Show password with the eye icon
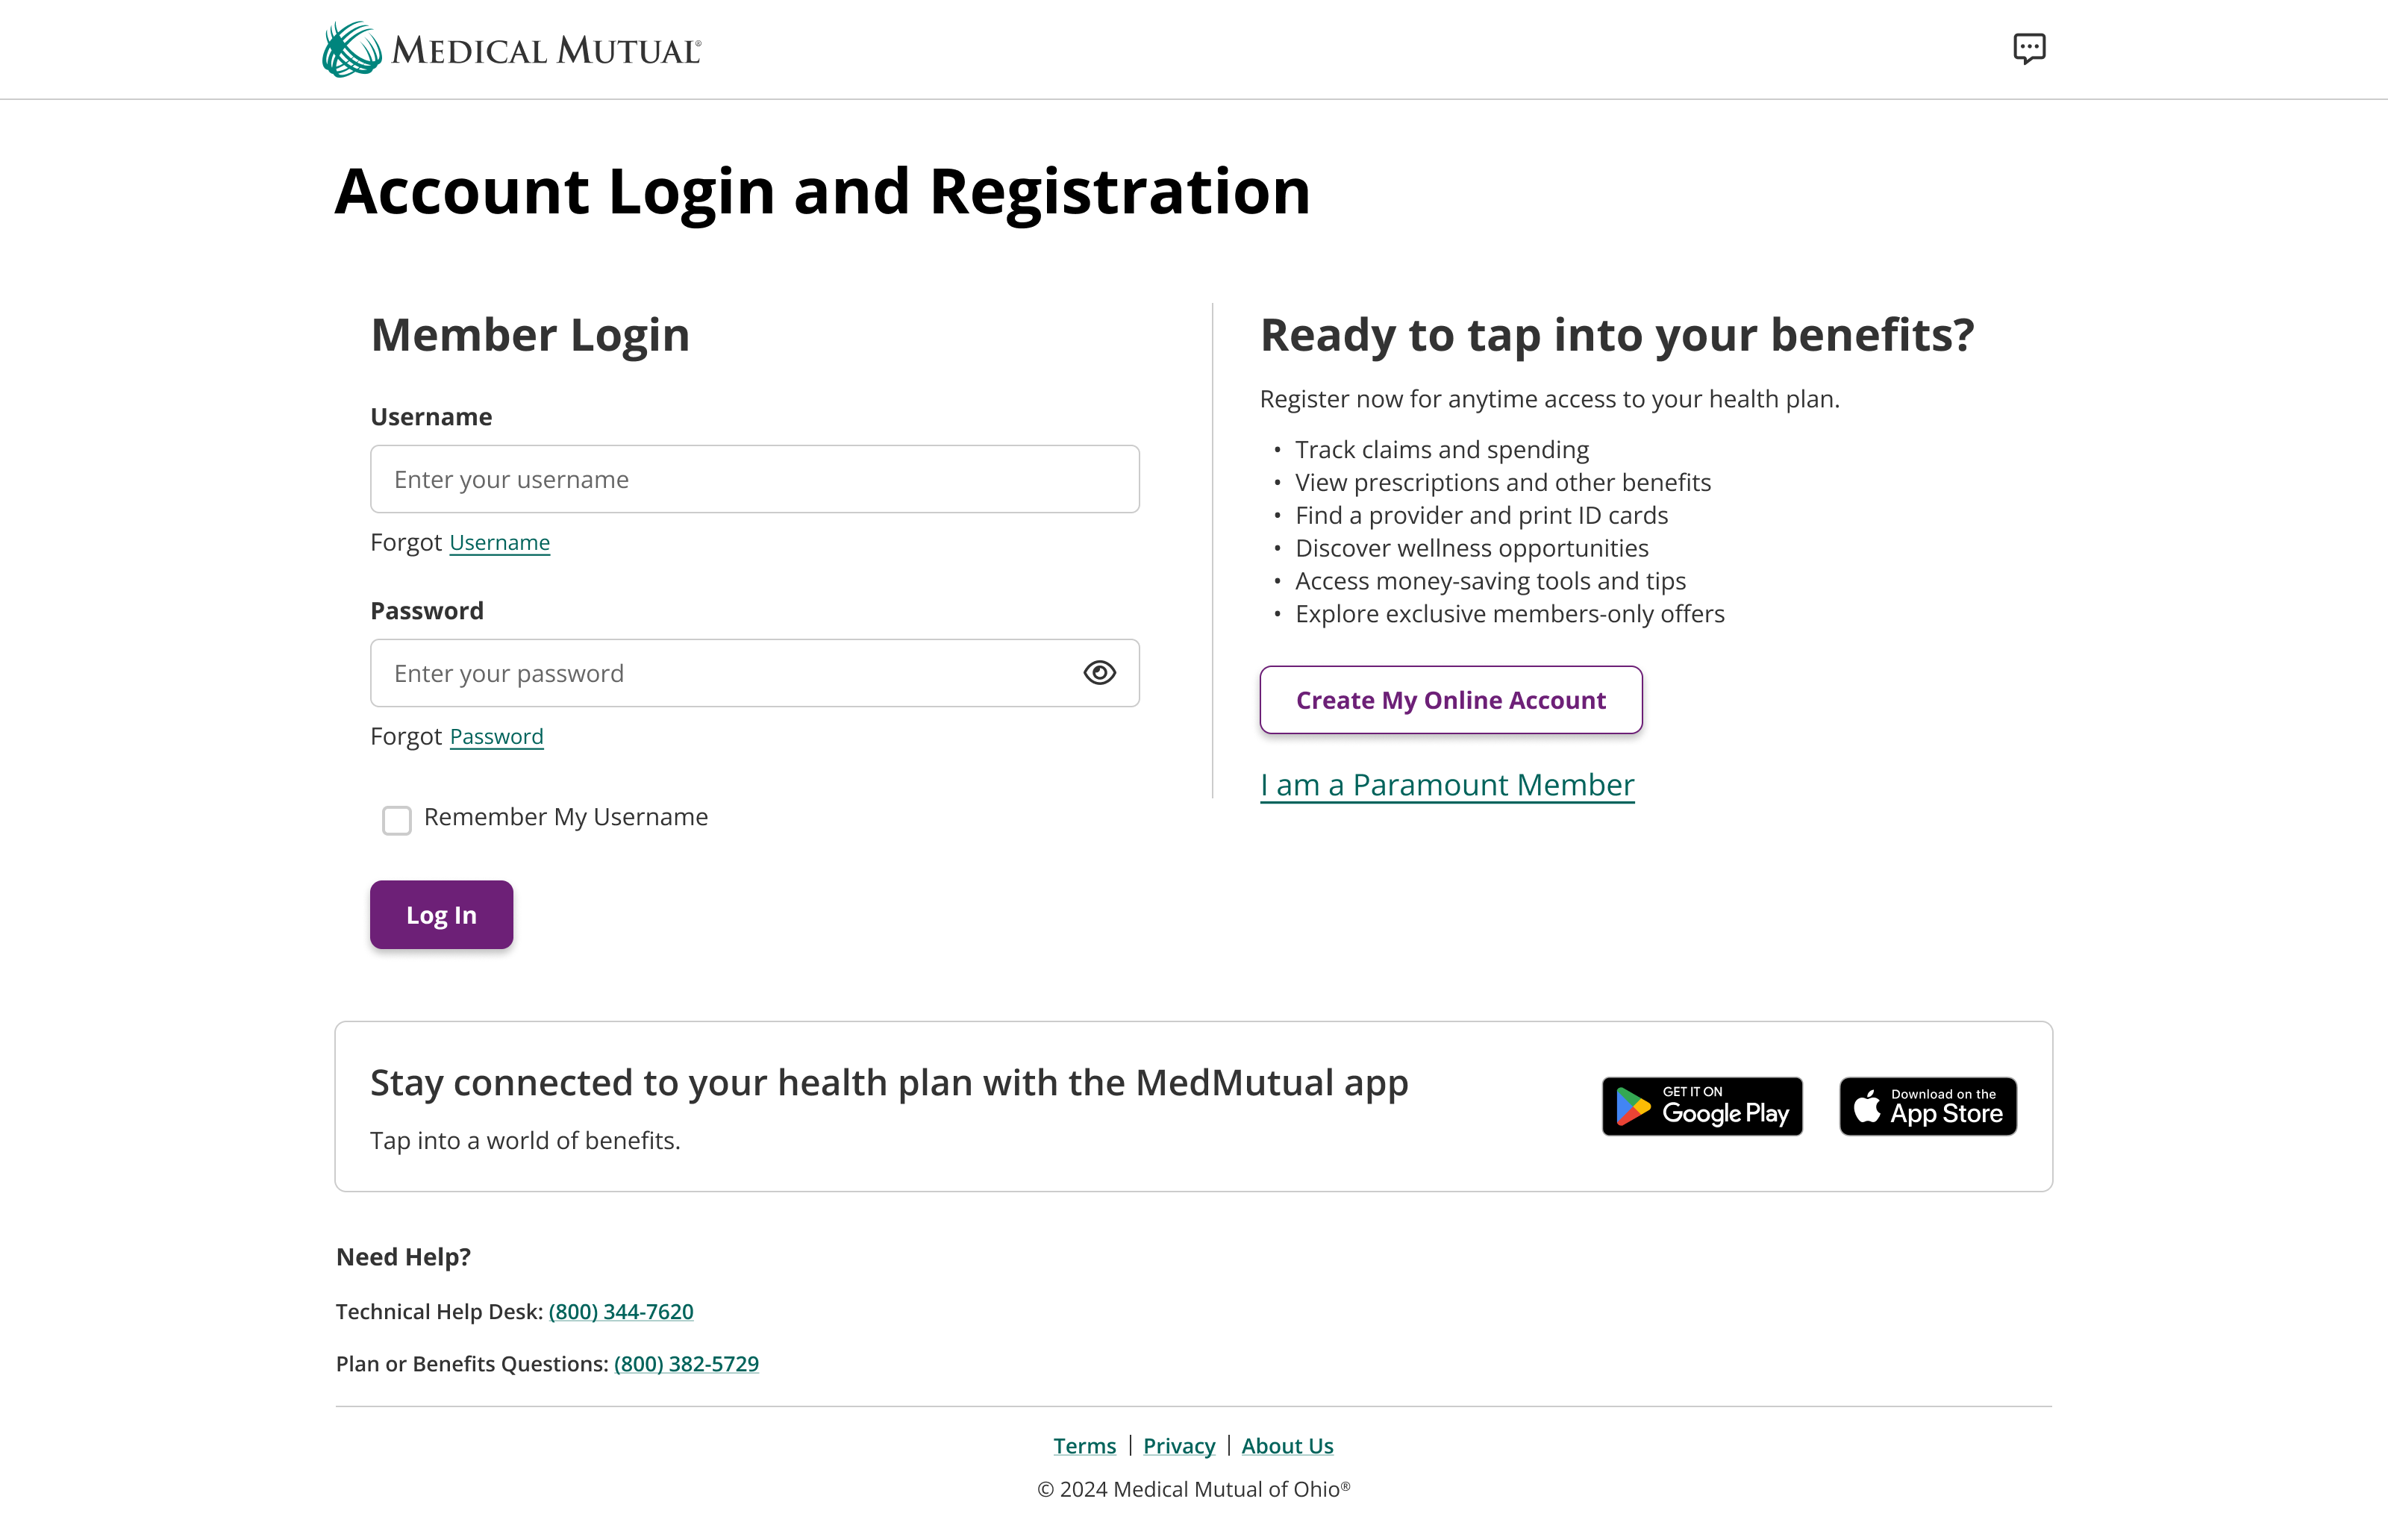 point(1099,673)
